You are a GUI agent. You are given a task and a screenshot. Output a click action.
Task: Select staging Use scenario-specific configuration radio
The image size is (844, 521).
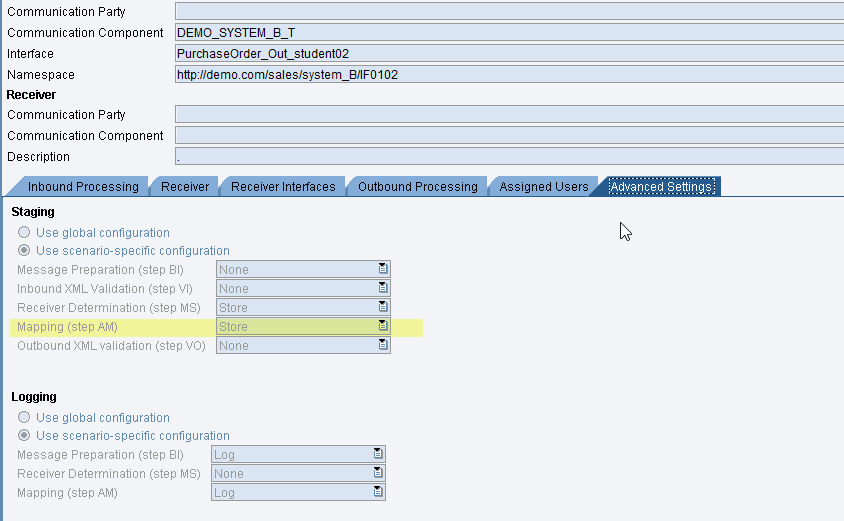click(24, 251)
